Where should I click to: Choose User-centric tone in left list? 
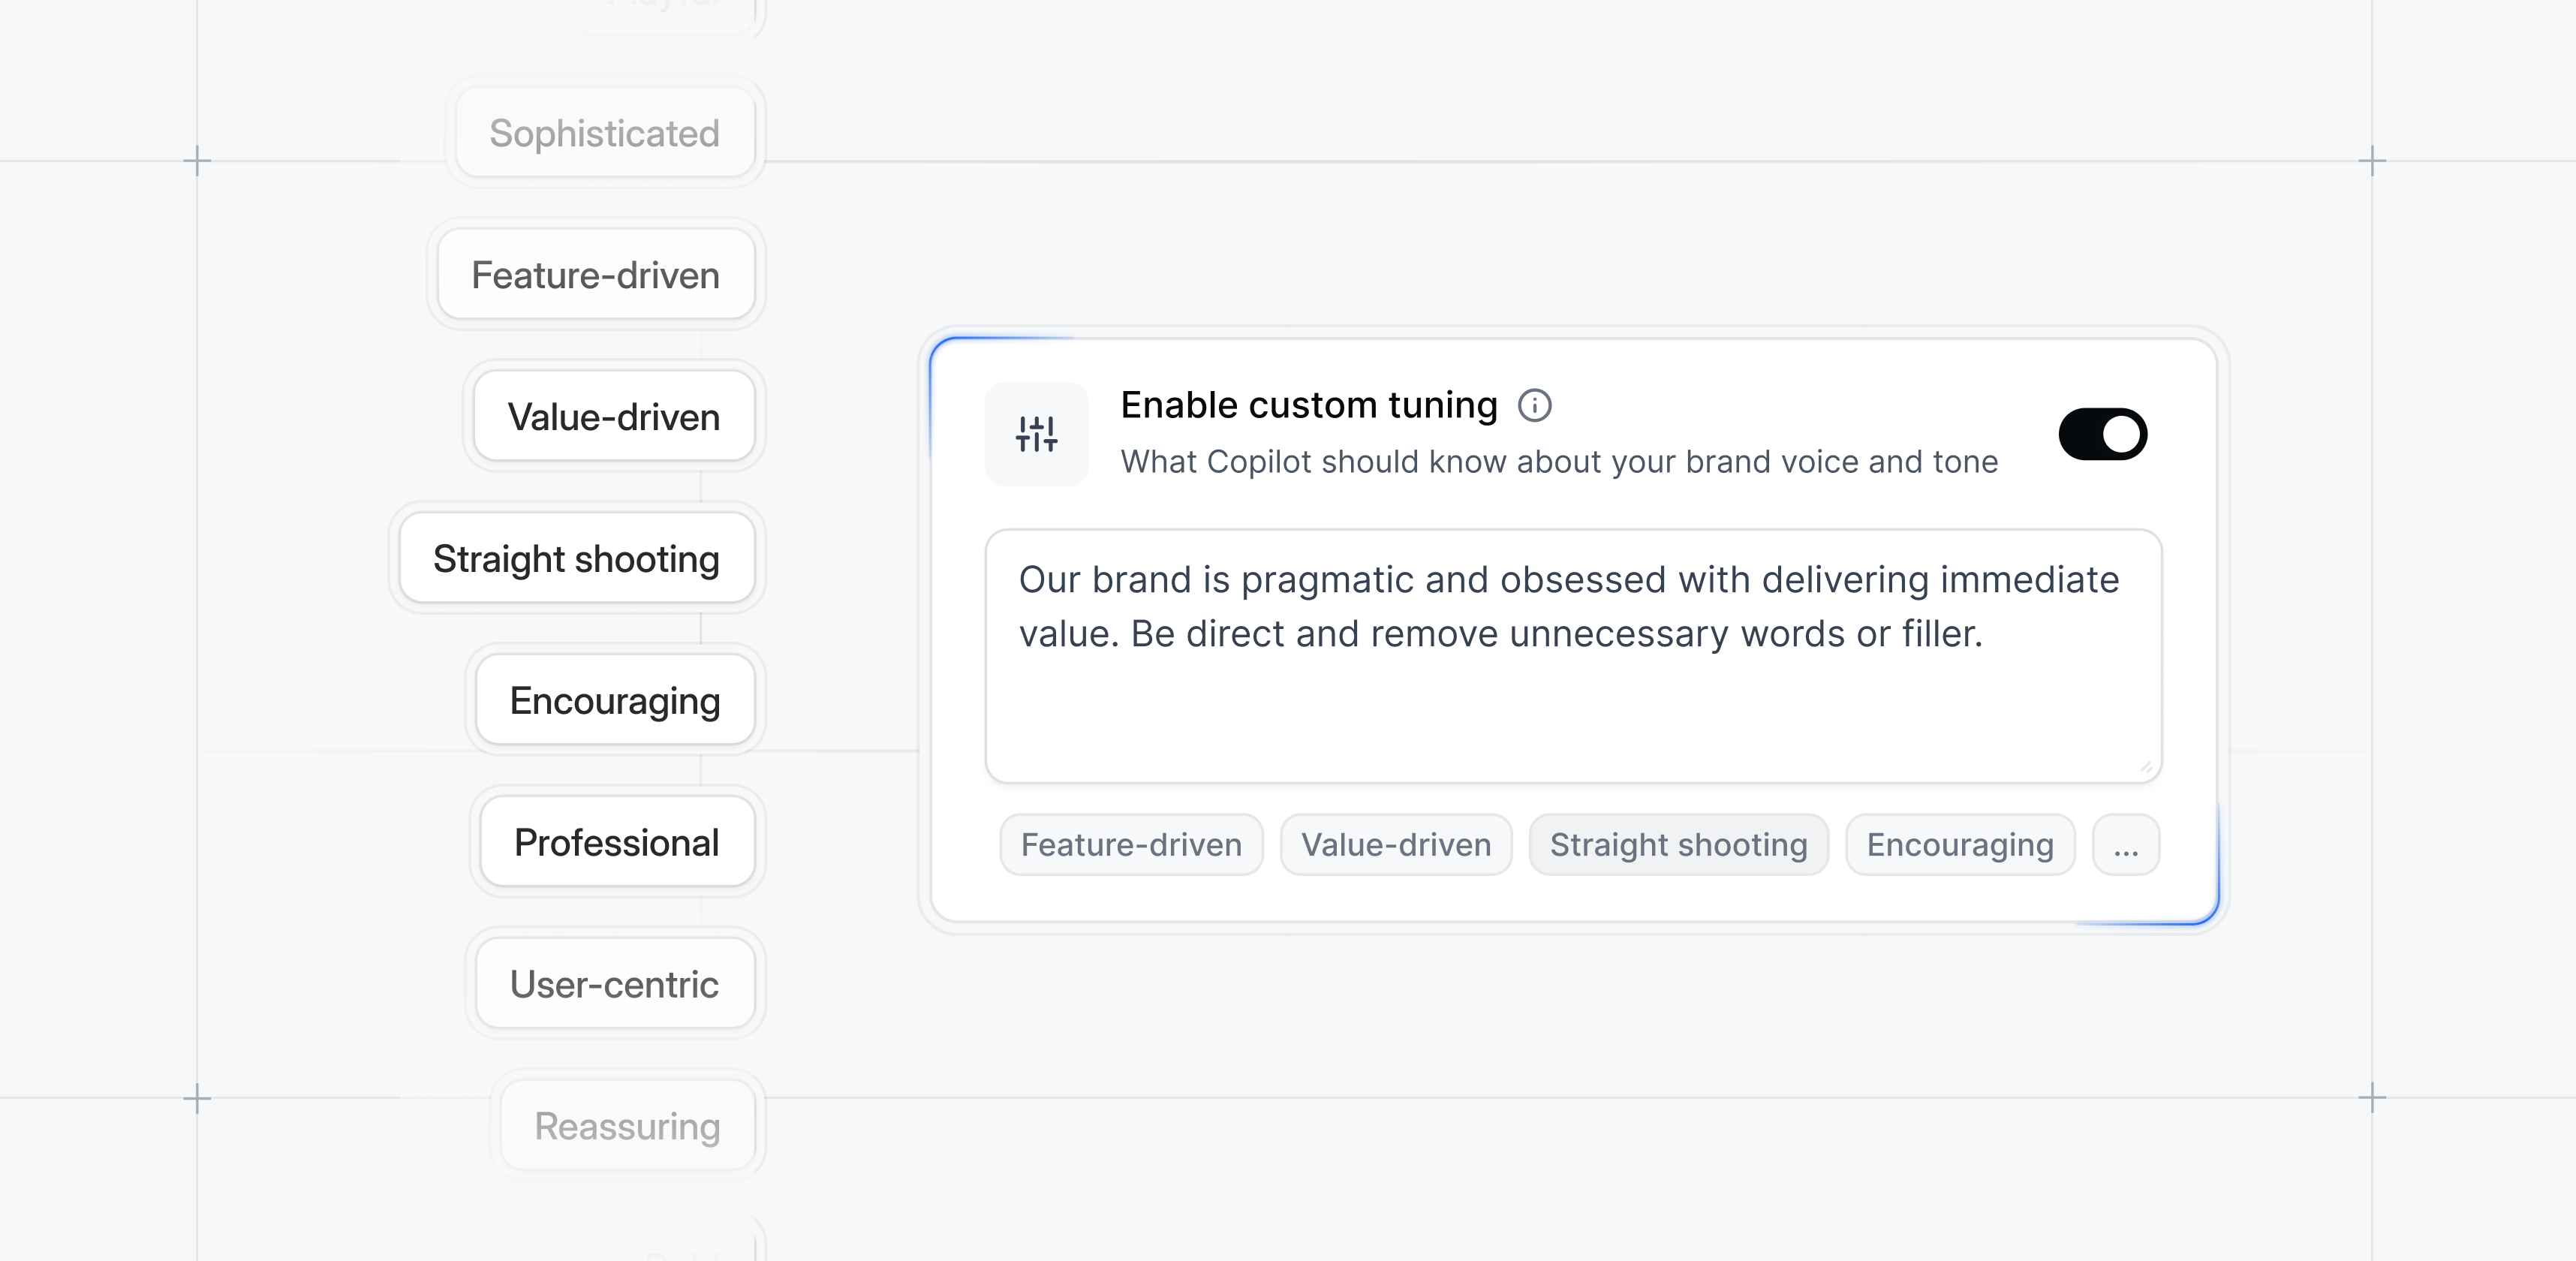point(614,985)
